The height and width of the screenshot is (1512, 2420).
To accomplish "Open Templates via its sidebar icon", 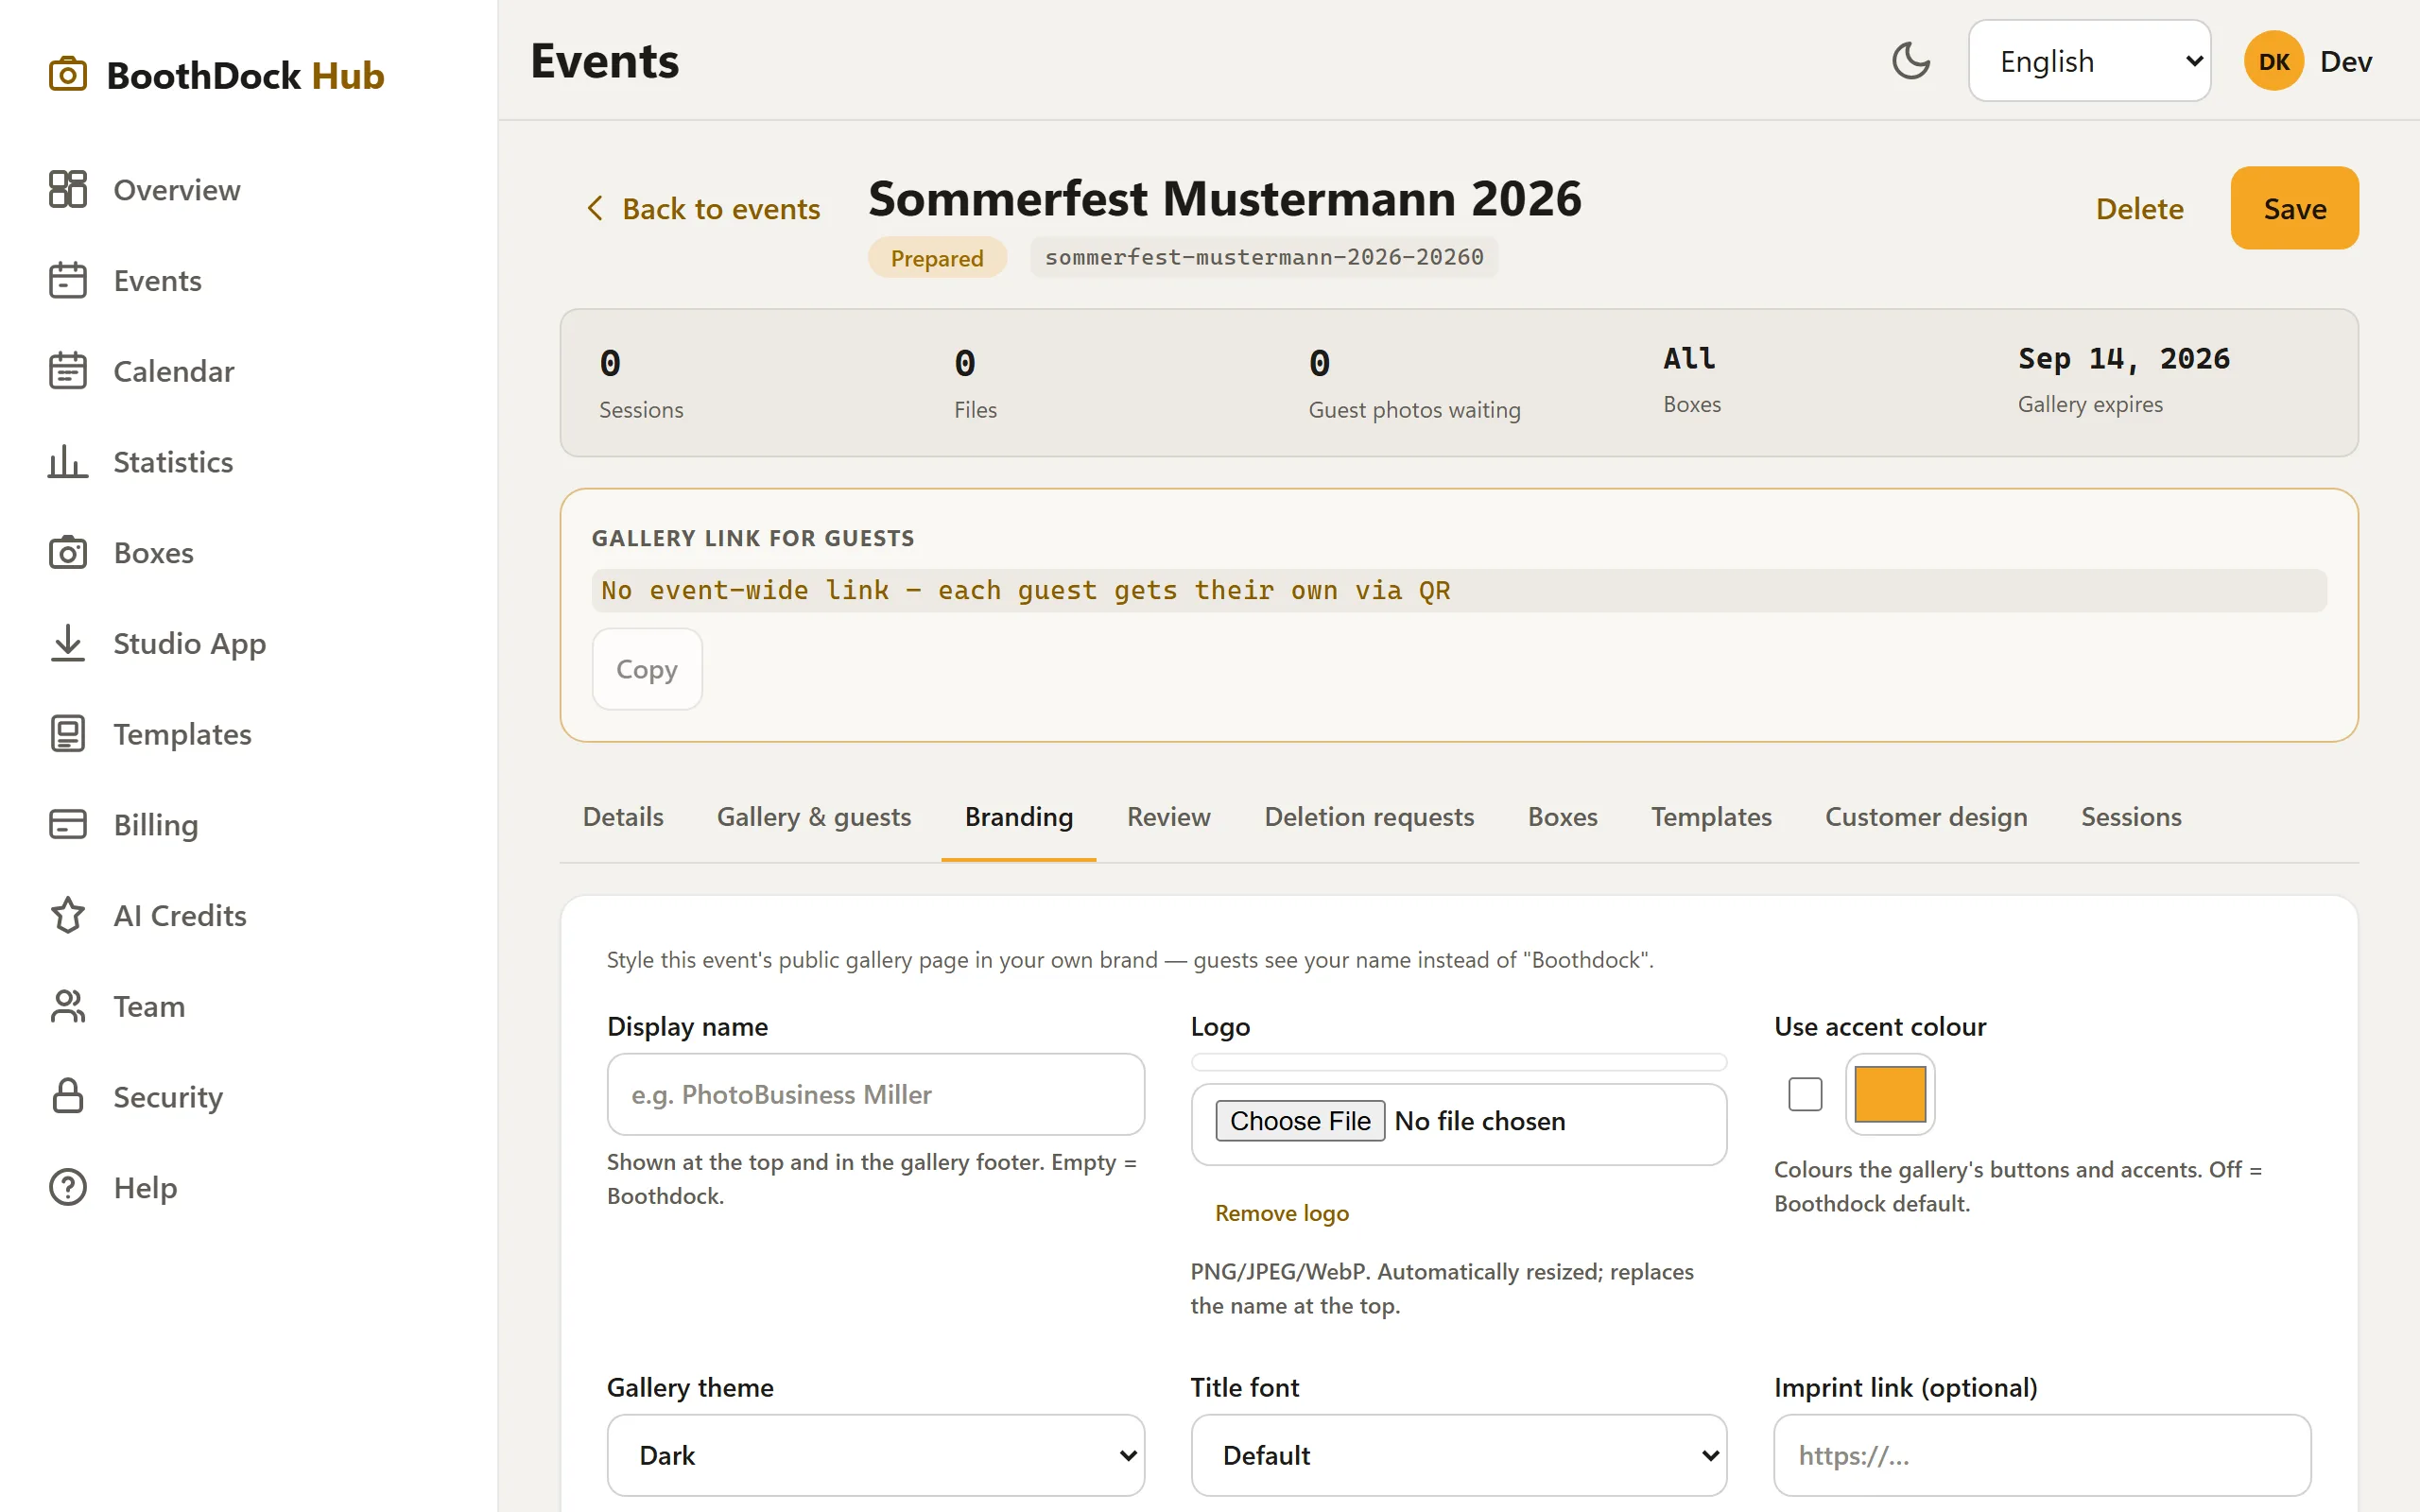I will [68, 734].
